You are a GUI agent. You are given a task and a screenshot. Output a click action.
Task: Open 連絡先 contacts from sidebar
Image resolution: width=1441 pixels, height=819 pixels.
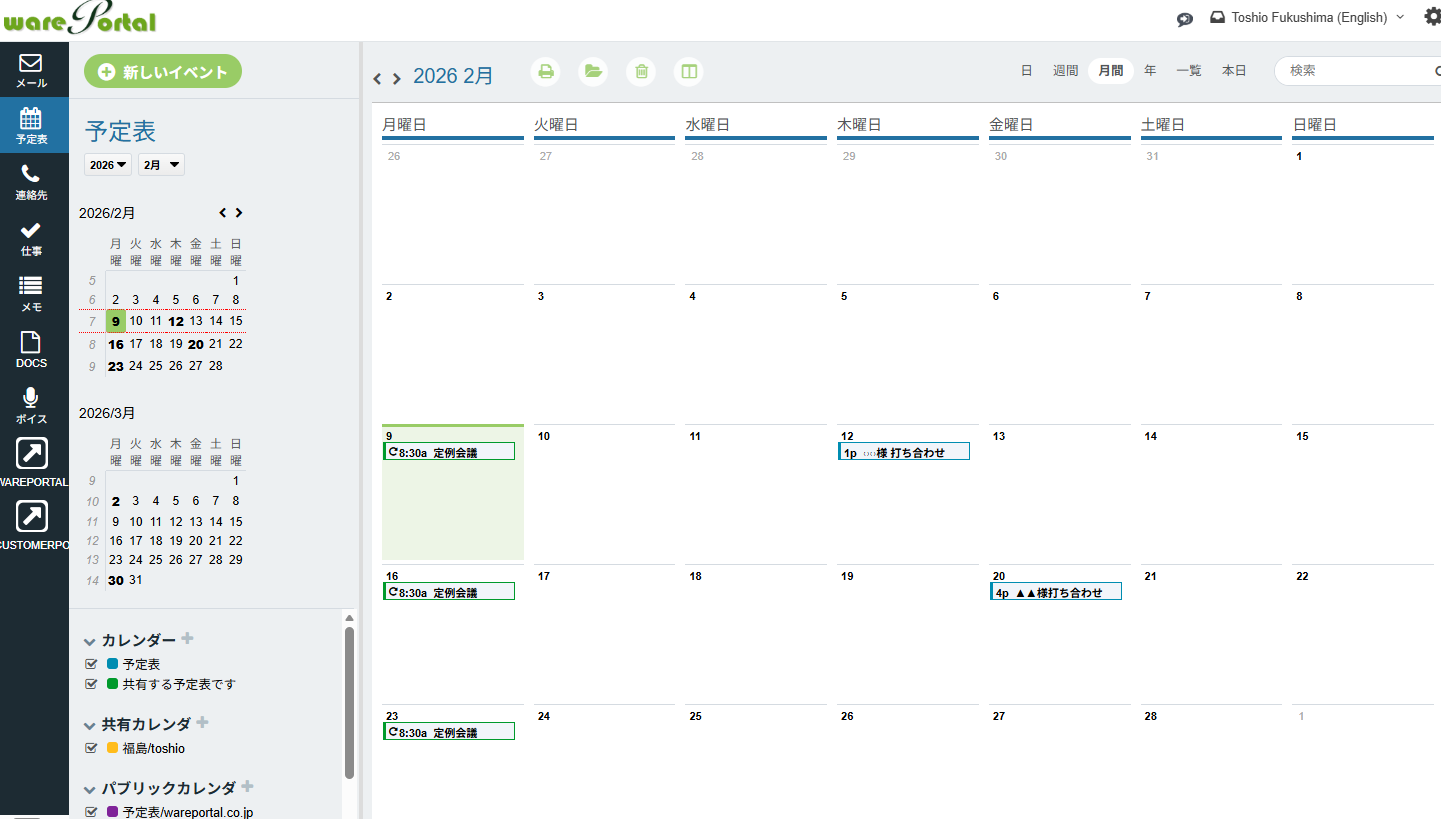click(x=31, y=182)
